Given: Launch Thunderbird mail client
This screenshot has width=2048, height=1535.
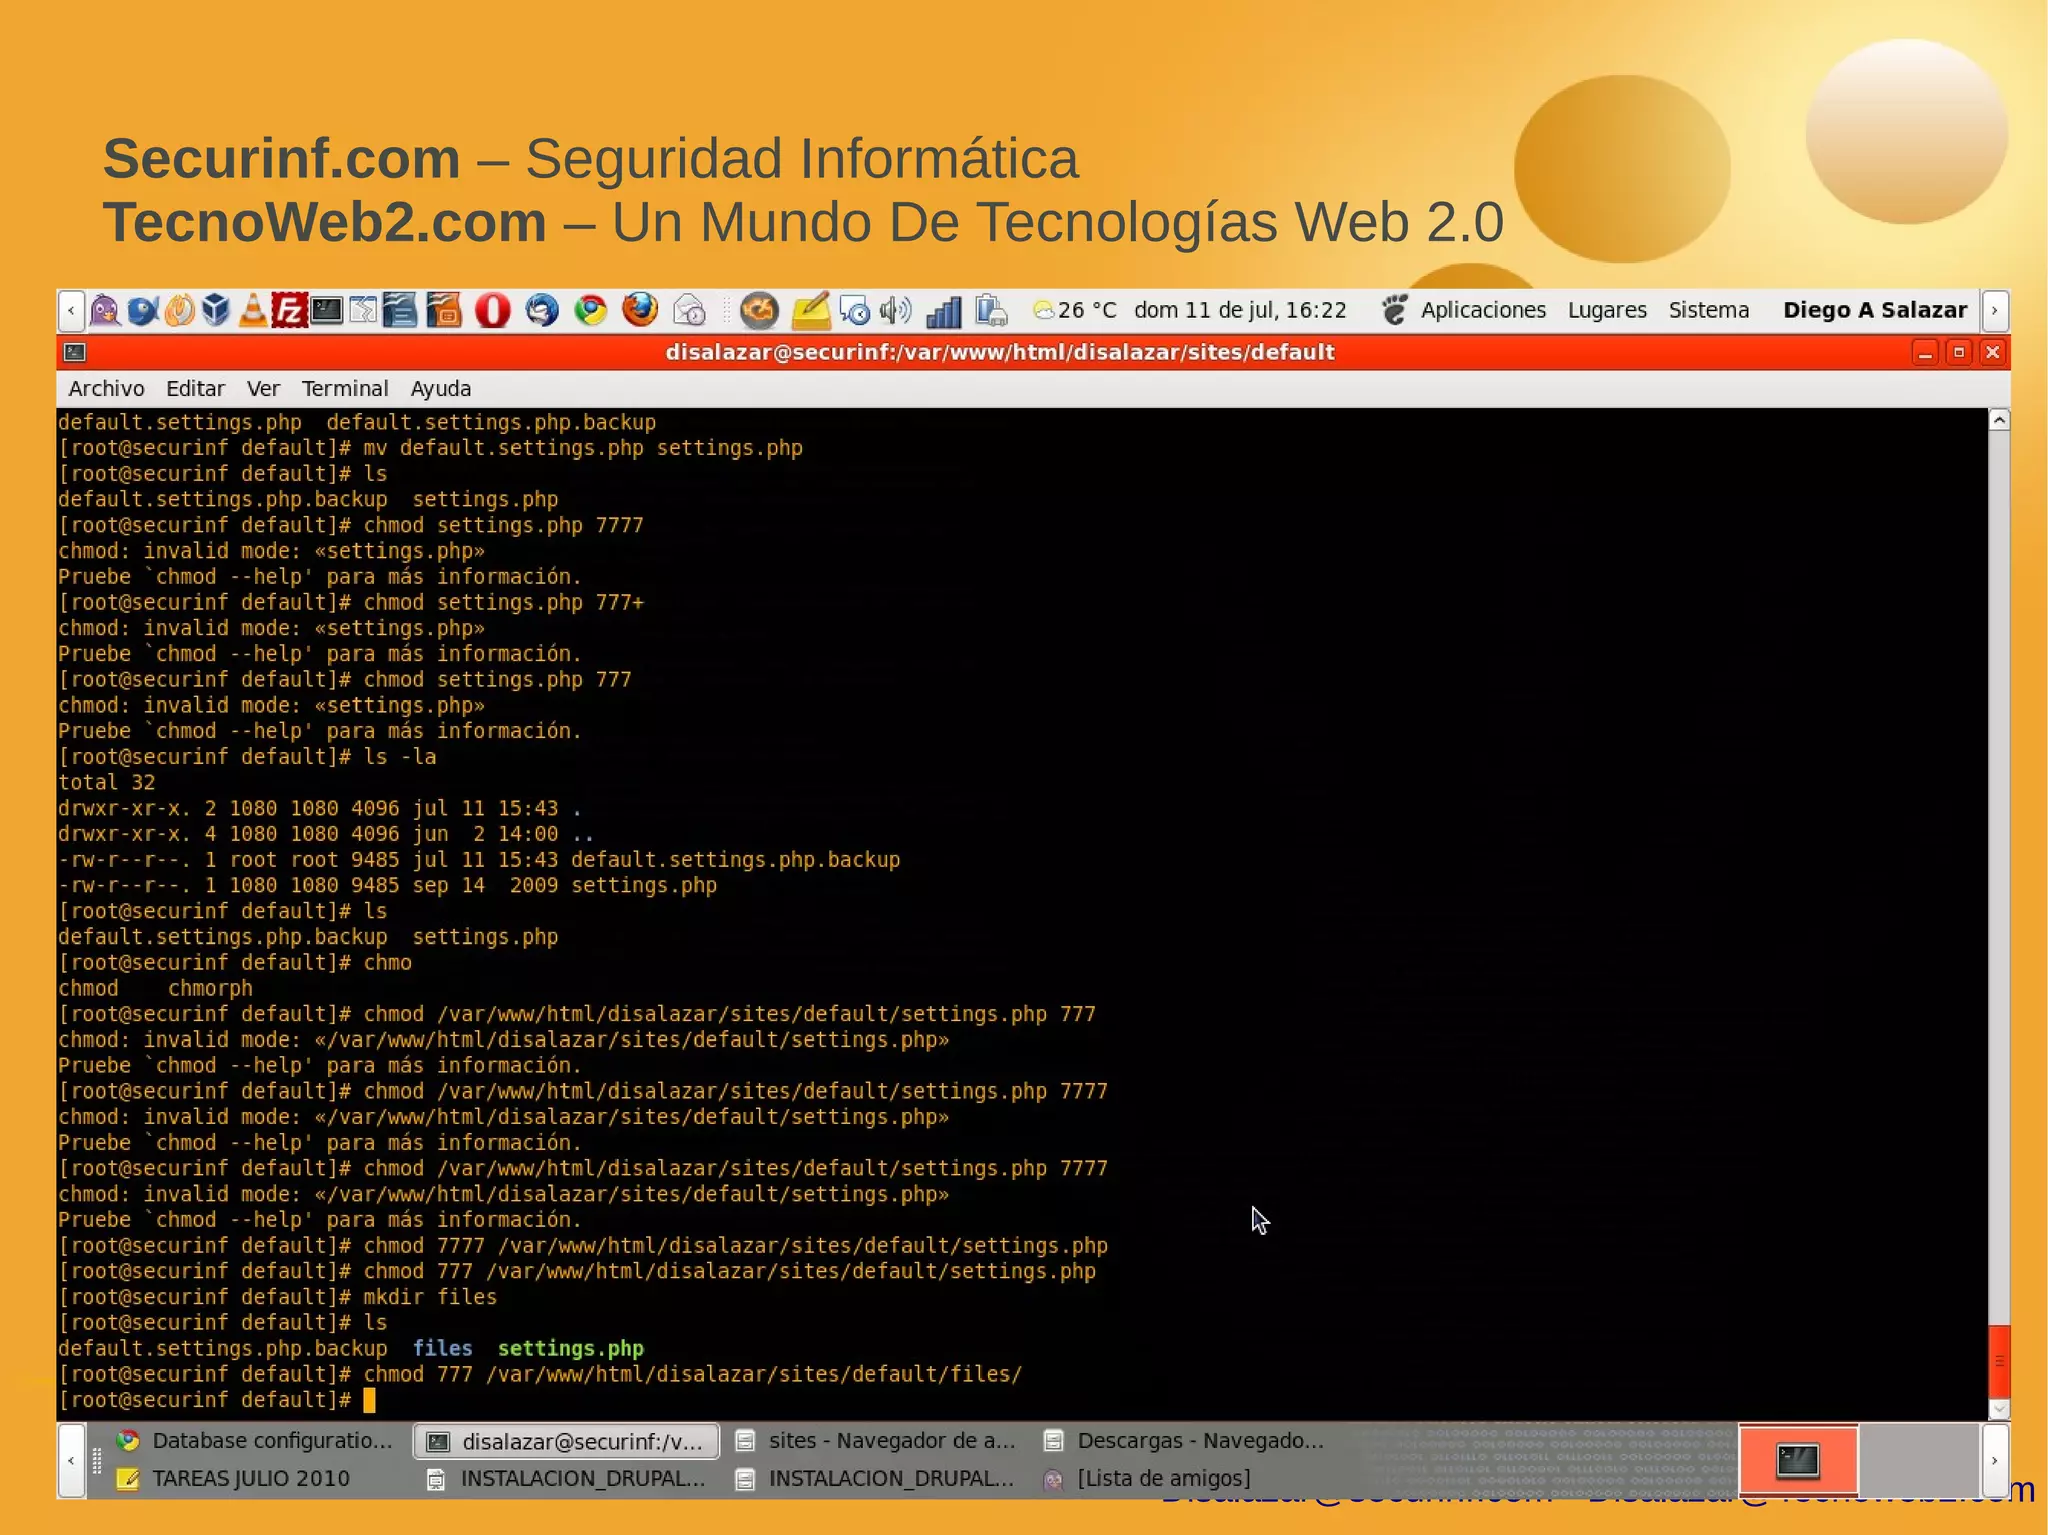Looking at the screenshot, I should pyautogui.click(x=542, y=310).
